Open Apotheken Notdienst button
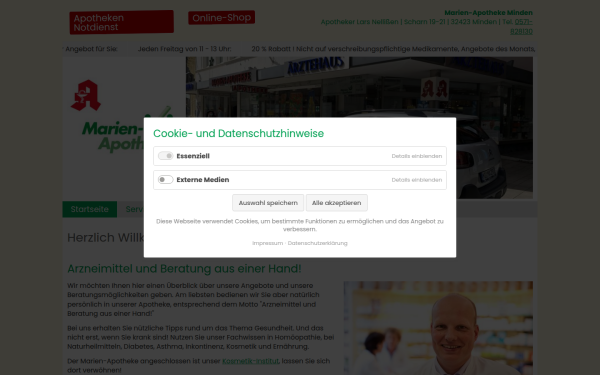The image size is (600, 375). (x=121, y=22)
